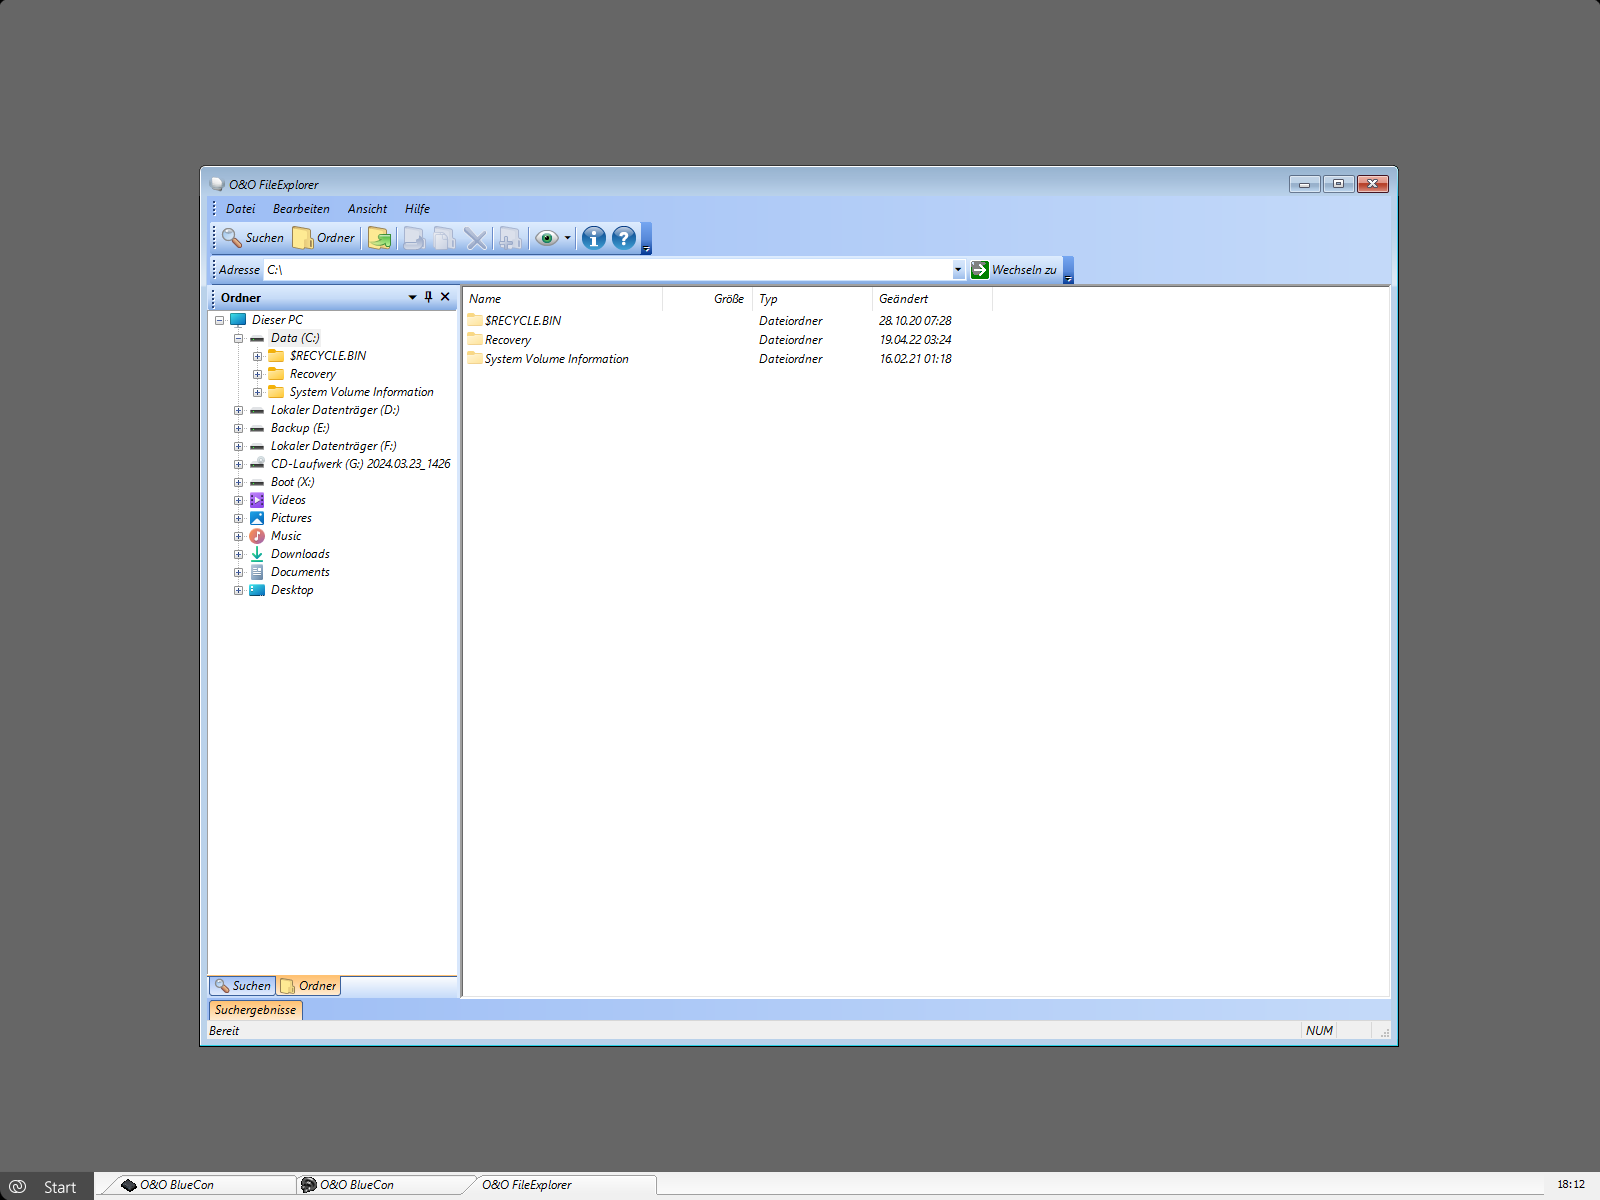Click the blue question mark help icon

click(624, 238)
